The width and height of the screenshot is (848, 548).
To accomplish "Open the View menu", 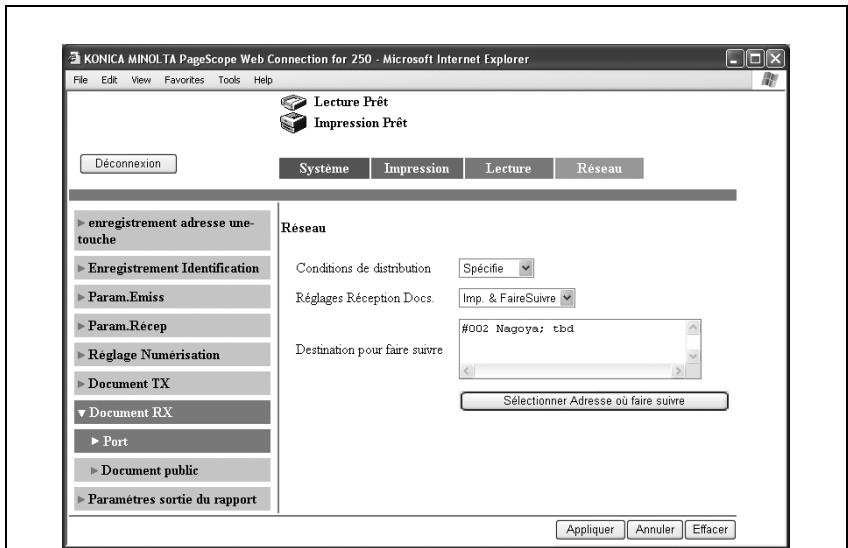I will click(x=141, y=80).
